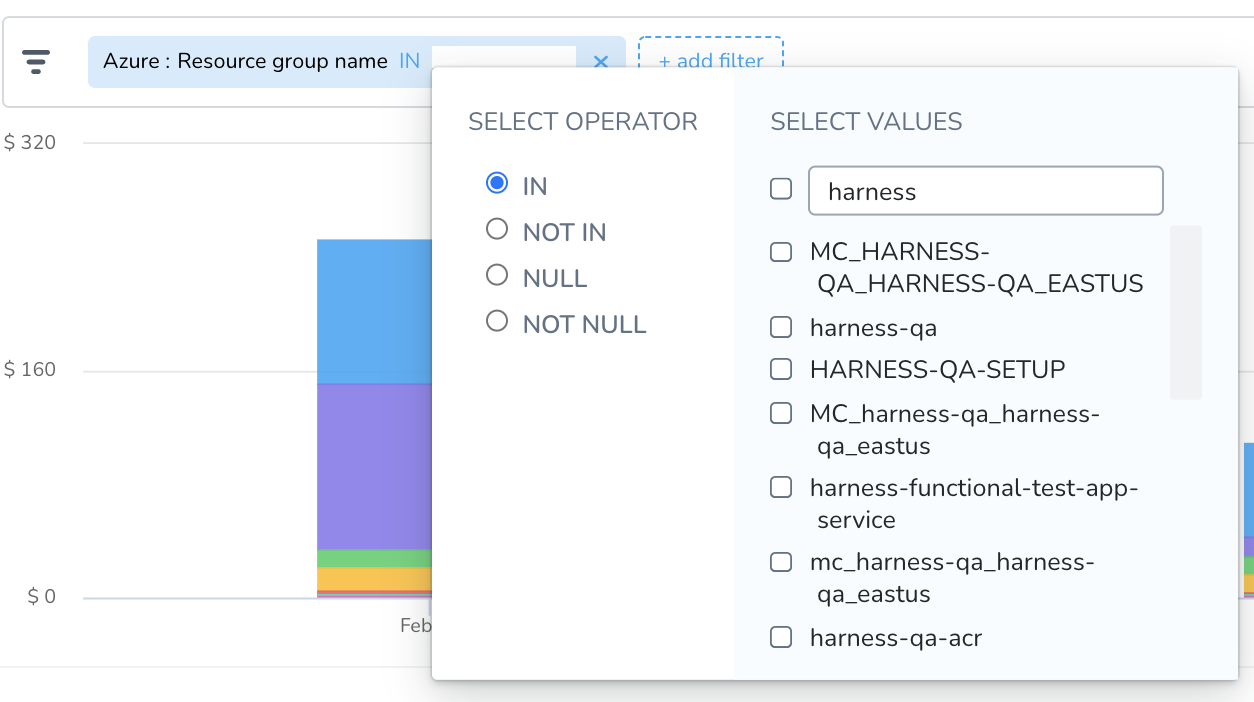Toggle the select-all values checkbox
The width and height of the screenshot is (1254, 702).
click(781, 188)
